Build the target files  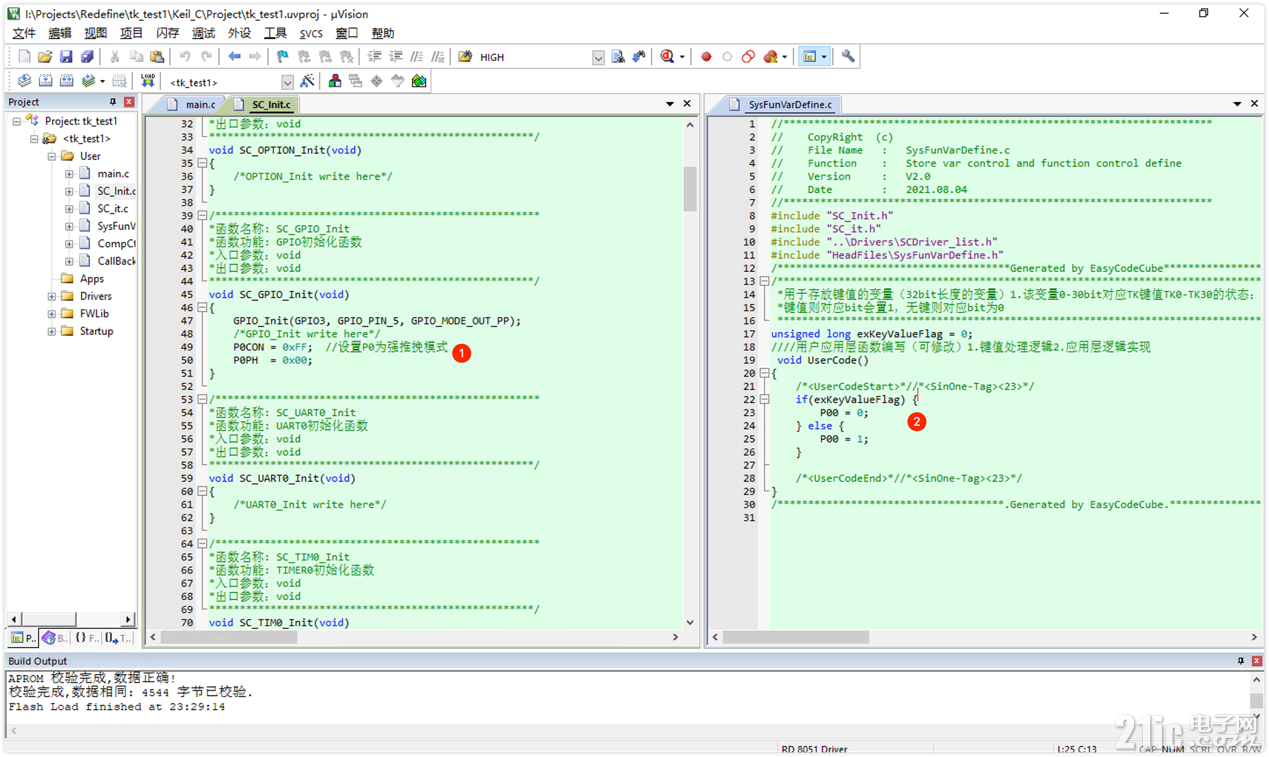(45, 81)
